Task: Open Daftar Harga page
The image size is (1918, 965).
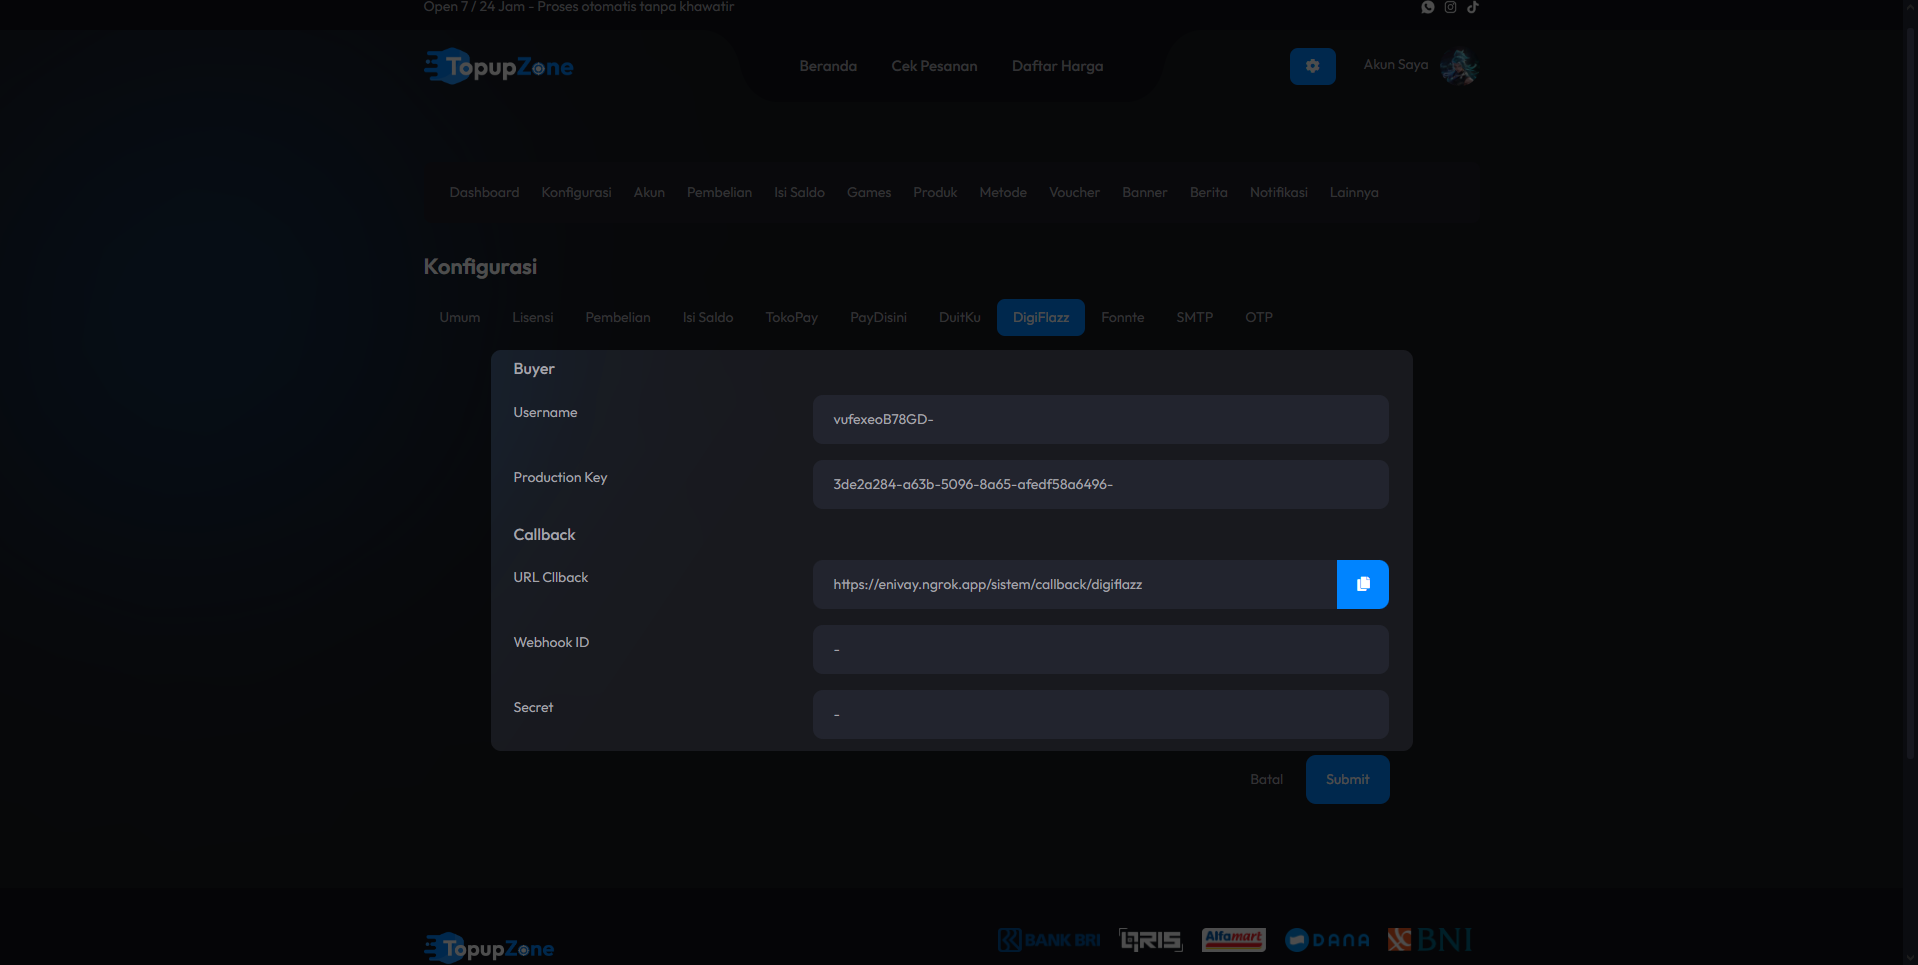Action: (x=1057, y=66)
